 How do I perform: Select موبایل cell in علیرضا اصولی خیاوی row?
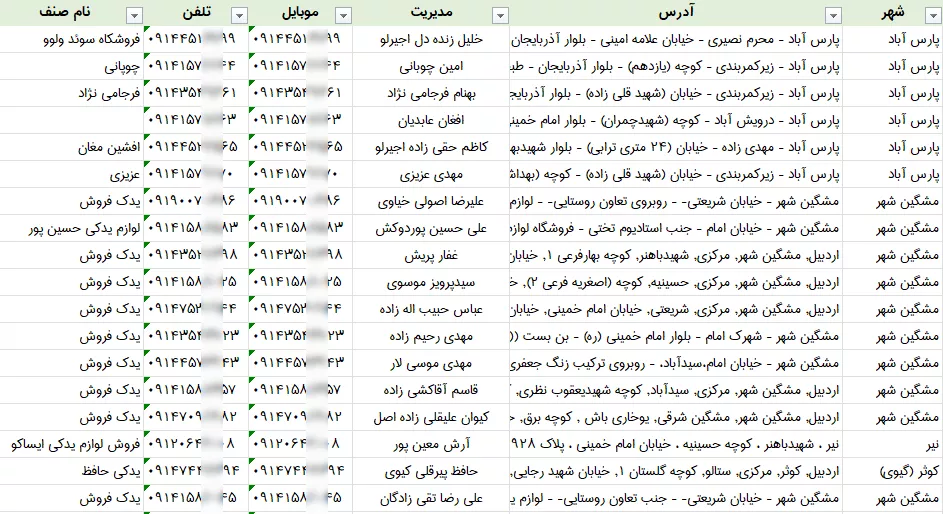pos(300,201)
